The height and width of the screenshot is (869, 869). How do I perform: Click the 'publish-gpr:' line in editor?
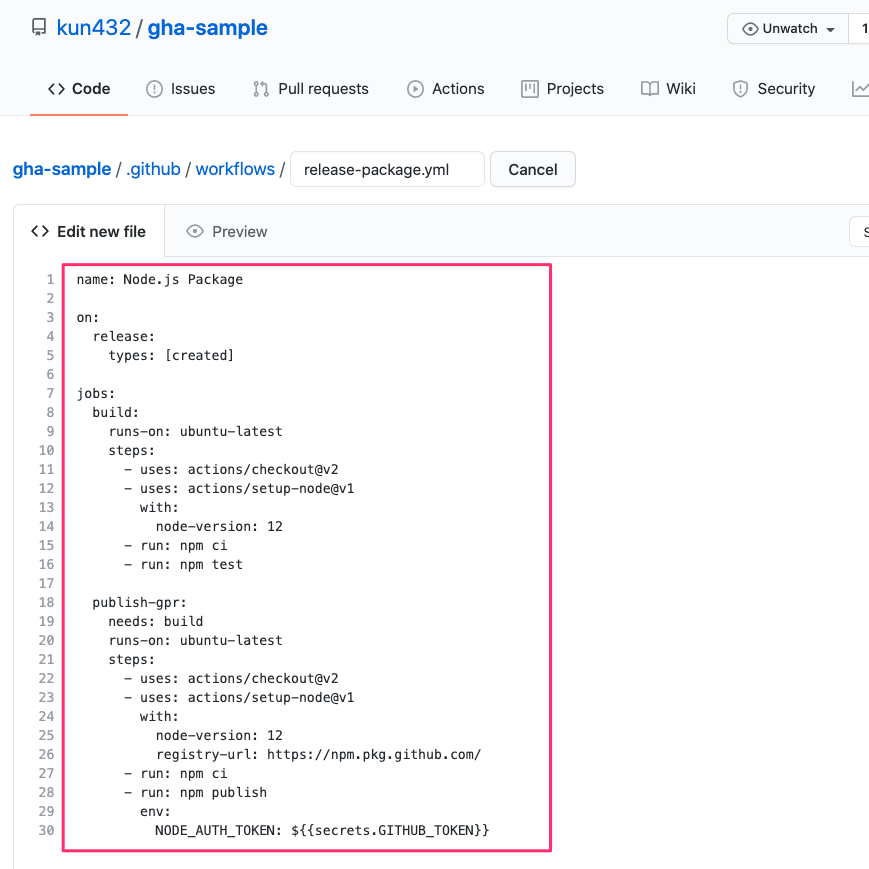(x=140, y=602)
